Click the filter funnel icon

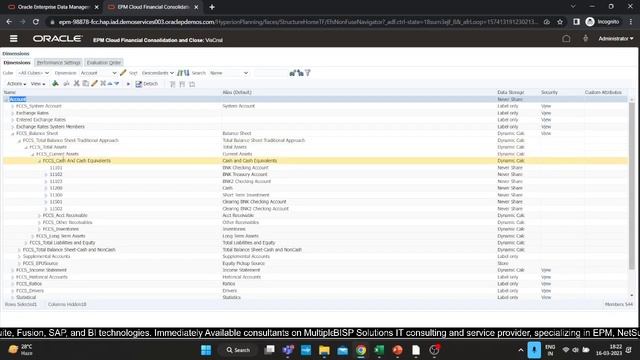click(x=308, y=73)
